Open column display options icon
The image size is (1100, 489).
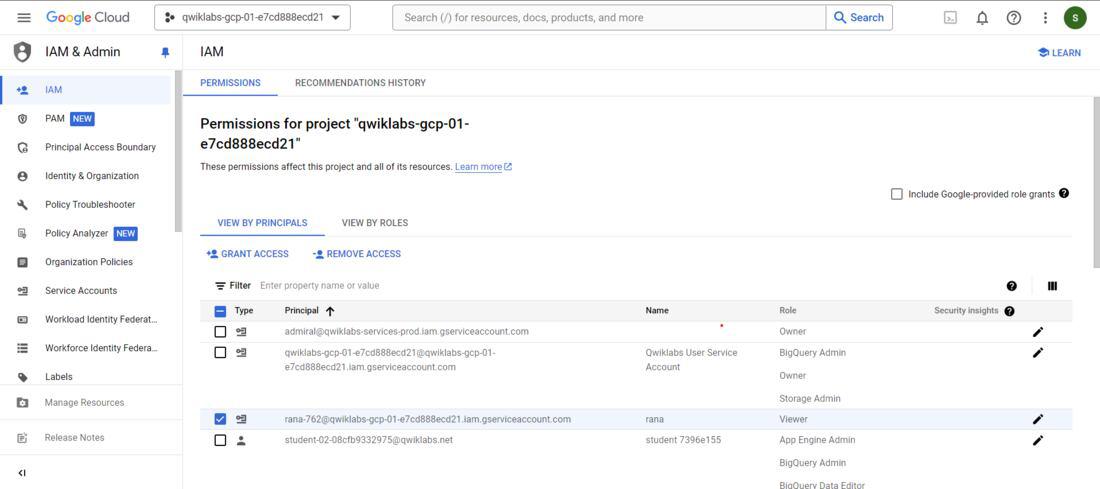coord(1052,286)
